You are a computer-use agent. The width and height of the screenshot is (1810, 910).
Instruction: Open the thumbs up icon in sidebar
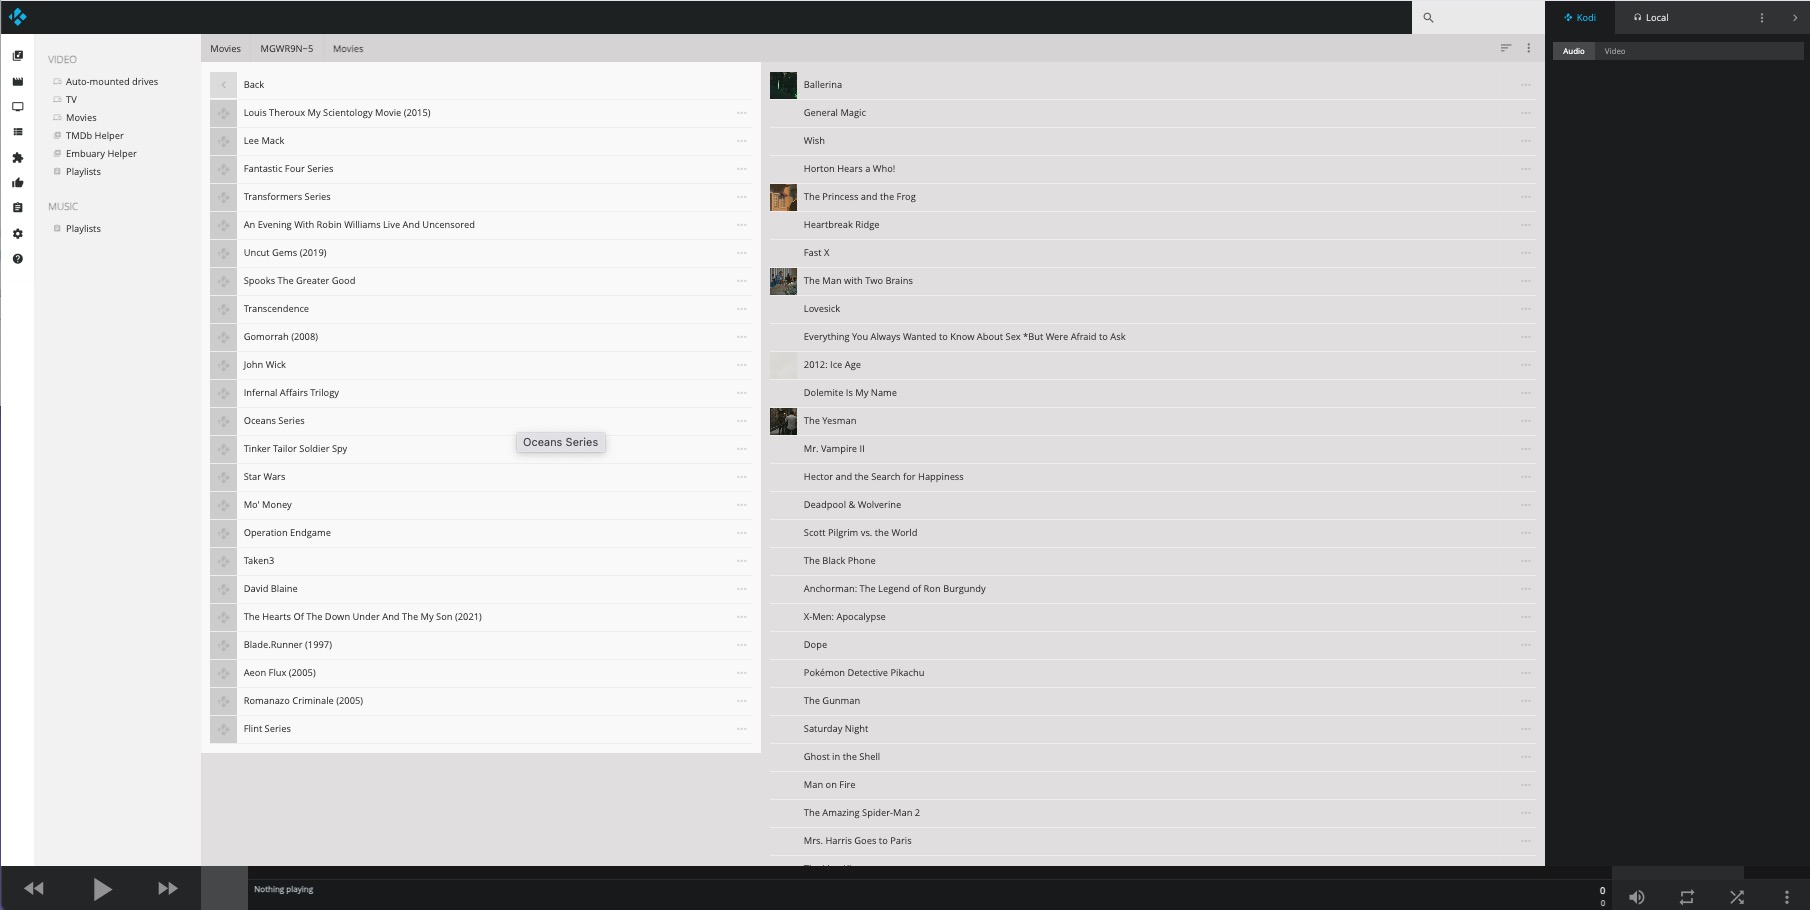pyautogui.click(x=17, y=183)
